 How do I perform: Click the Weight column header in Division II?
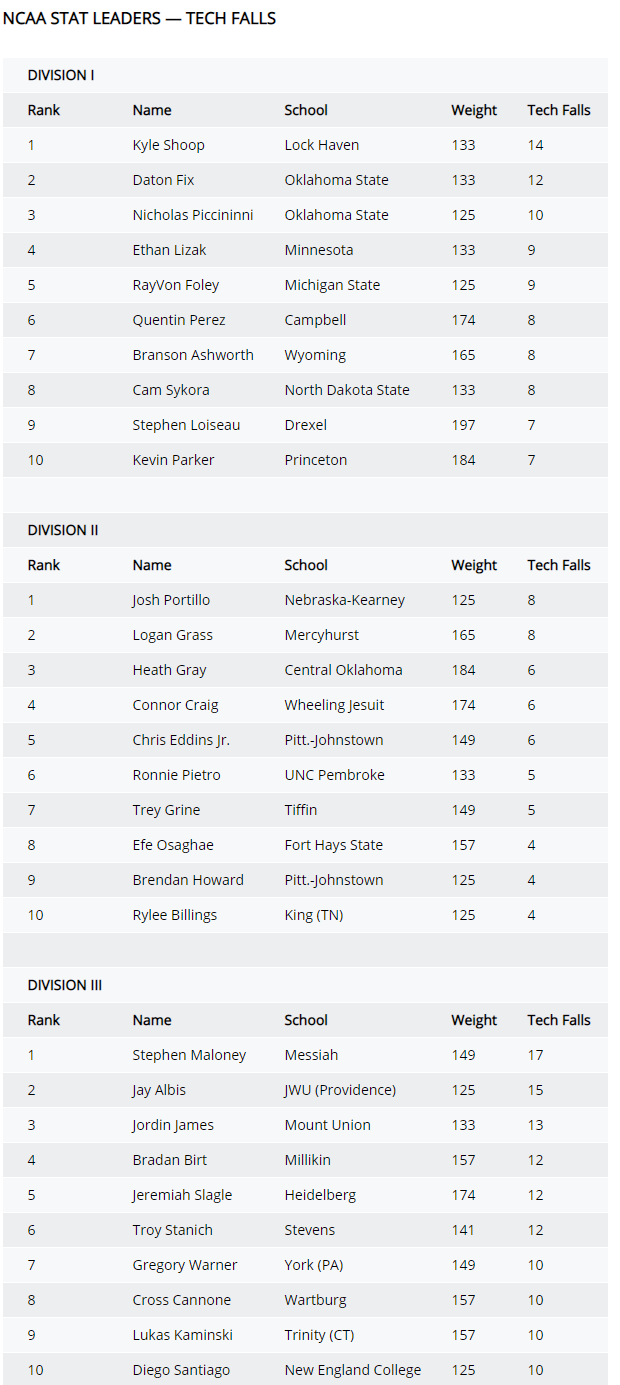(x=474, y=565)
